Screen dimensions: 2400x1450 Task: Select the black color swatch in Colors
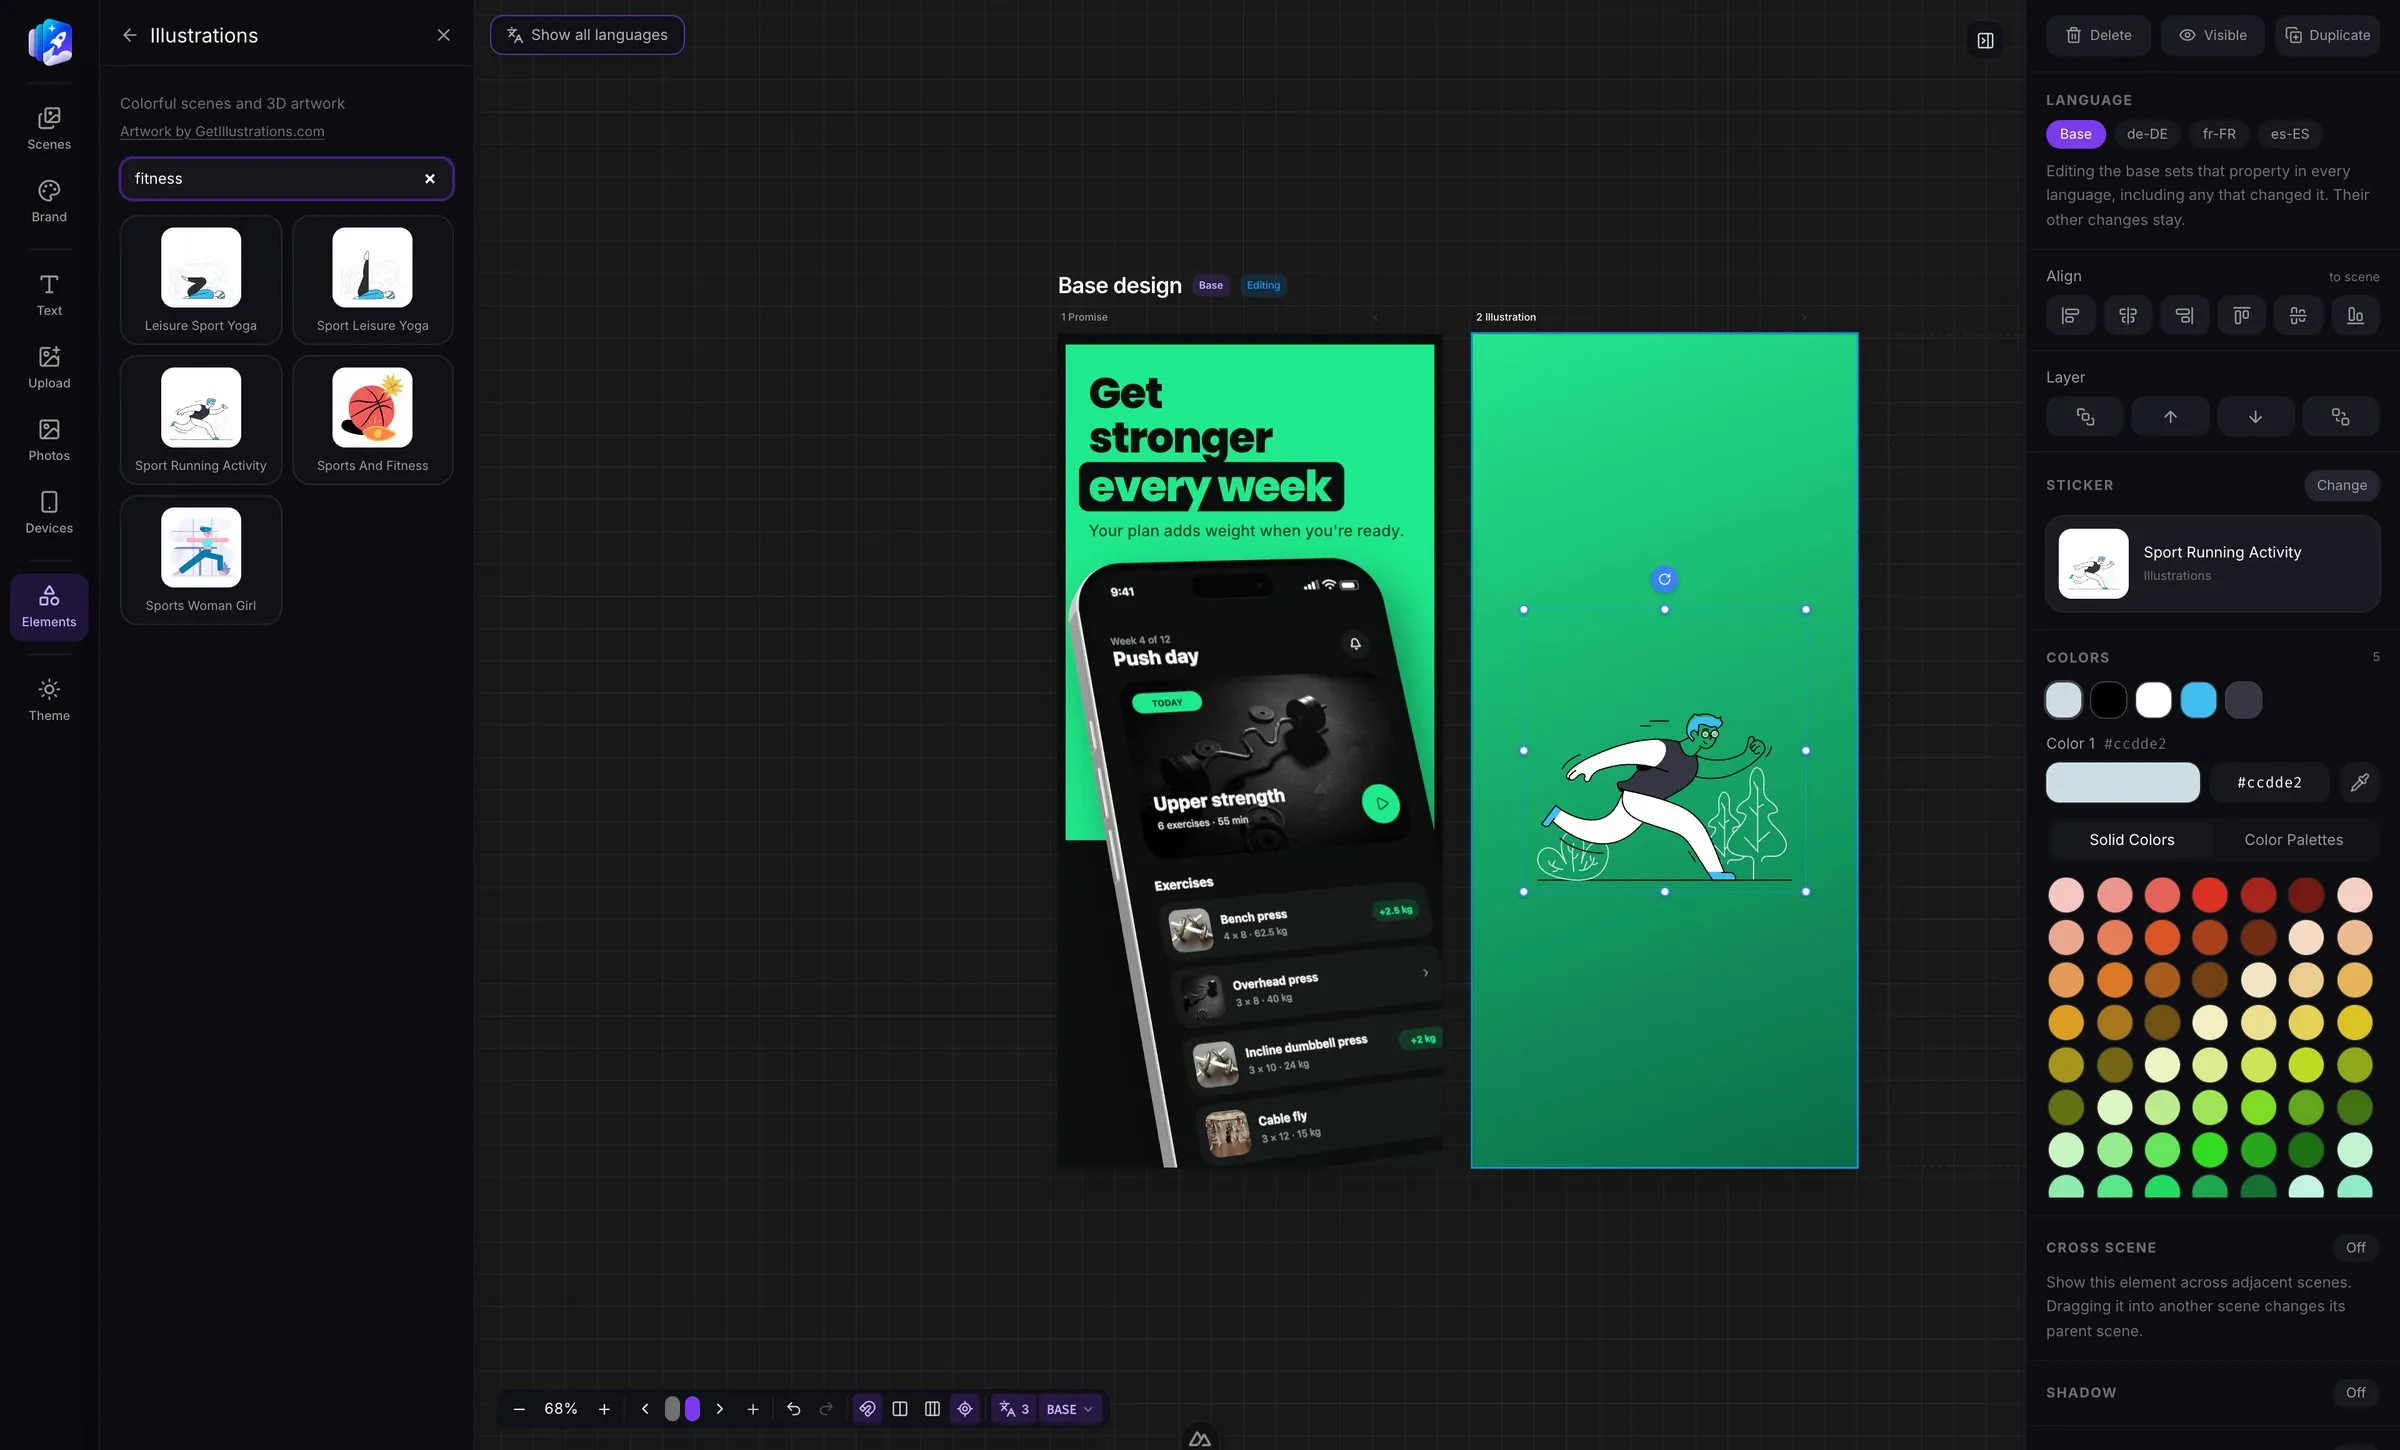point(2108,700)
